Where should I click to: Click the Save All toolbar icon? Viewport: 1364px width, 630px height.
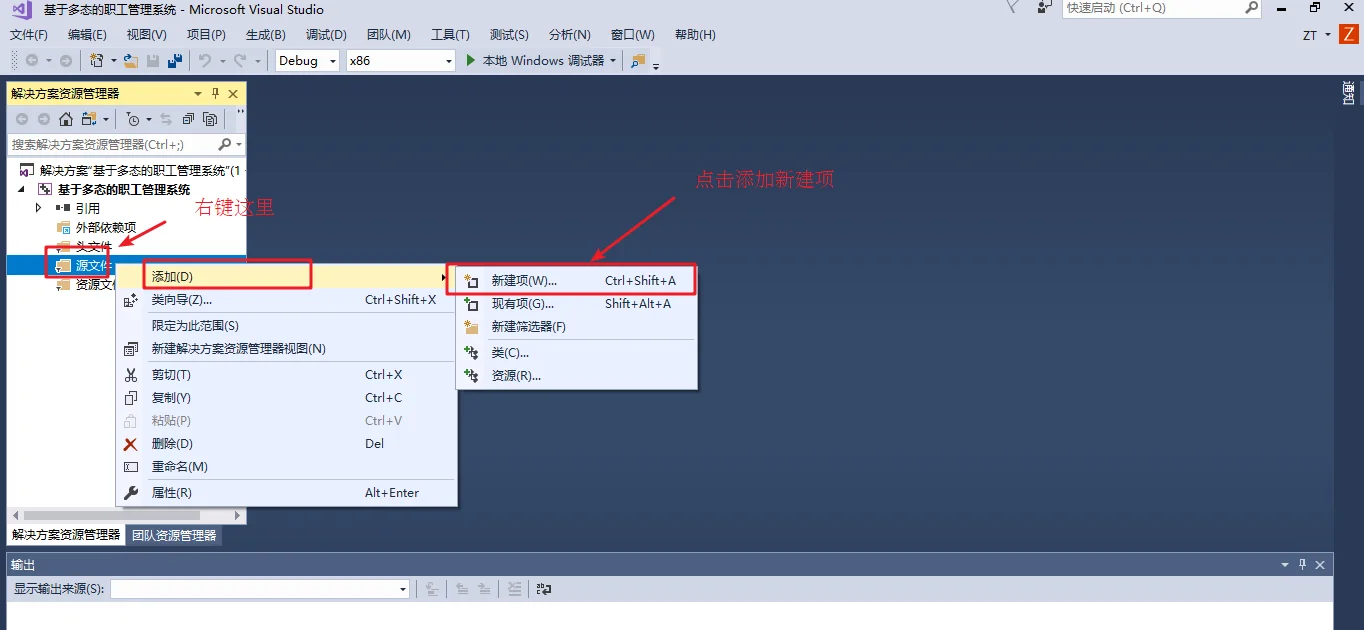[175, 60]
